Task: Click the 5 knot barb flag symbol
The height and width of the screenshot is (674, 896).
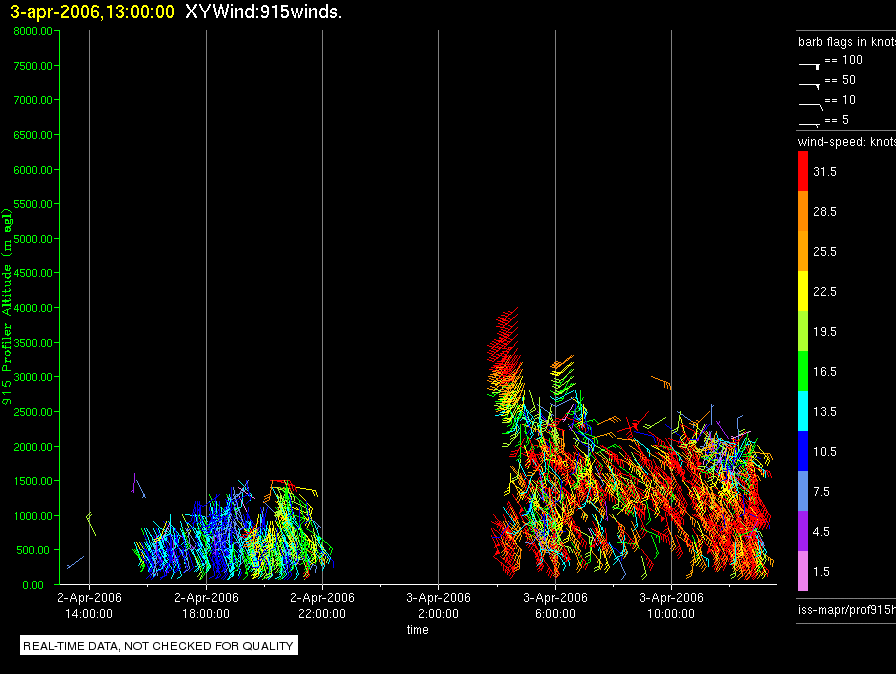Action: 810,124
